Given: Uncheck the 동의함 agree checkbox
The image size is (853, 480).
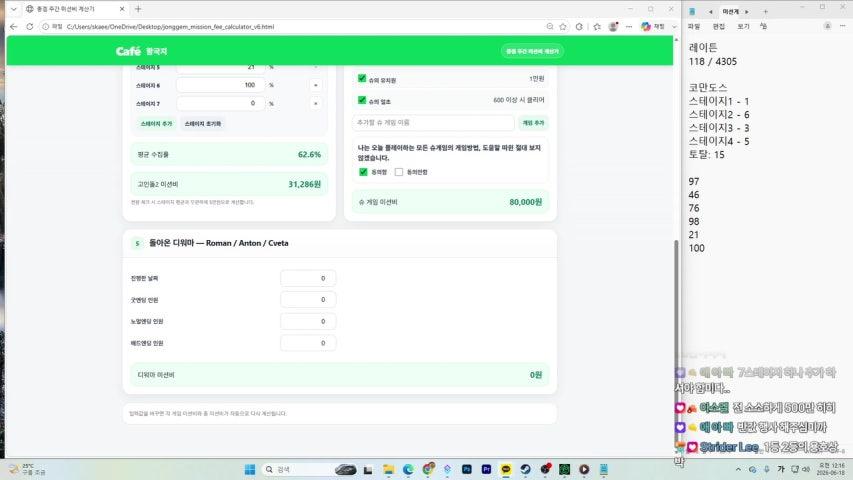Looking at the screenshot, I should (363, 172).
